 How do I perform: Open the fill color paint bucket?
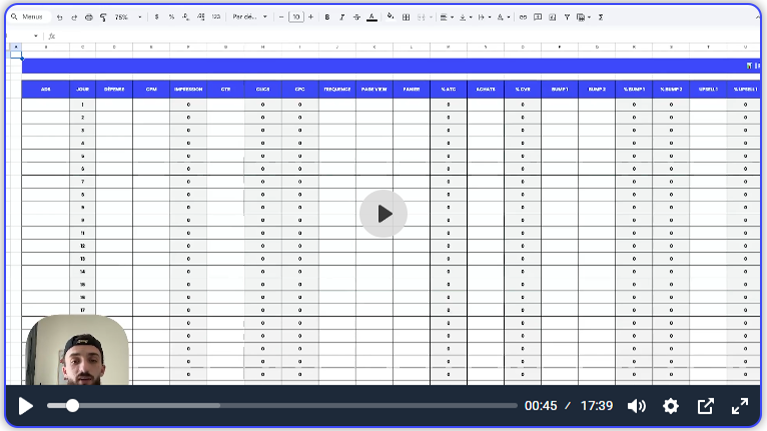(x=390, y=17)
